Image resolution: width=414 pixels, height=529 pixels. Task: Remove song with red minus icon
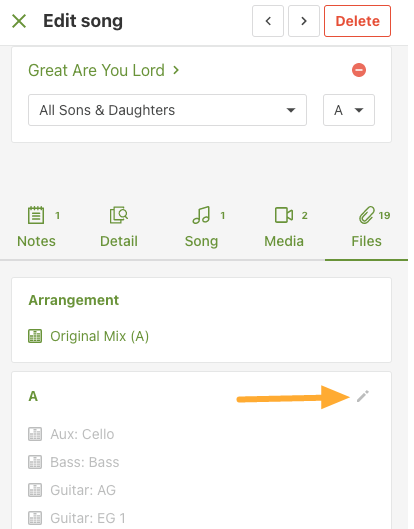pos(359,70)
